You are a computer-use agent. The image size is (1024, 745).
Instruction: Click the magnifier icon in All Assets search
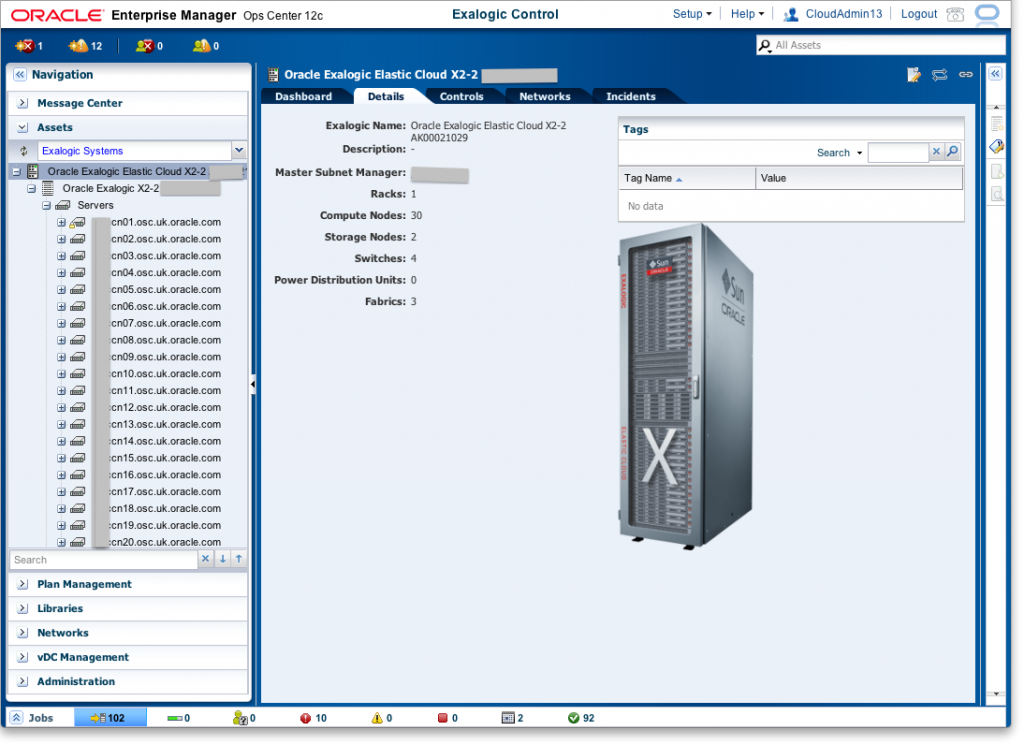point(765,46)
